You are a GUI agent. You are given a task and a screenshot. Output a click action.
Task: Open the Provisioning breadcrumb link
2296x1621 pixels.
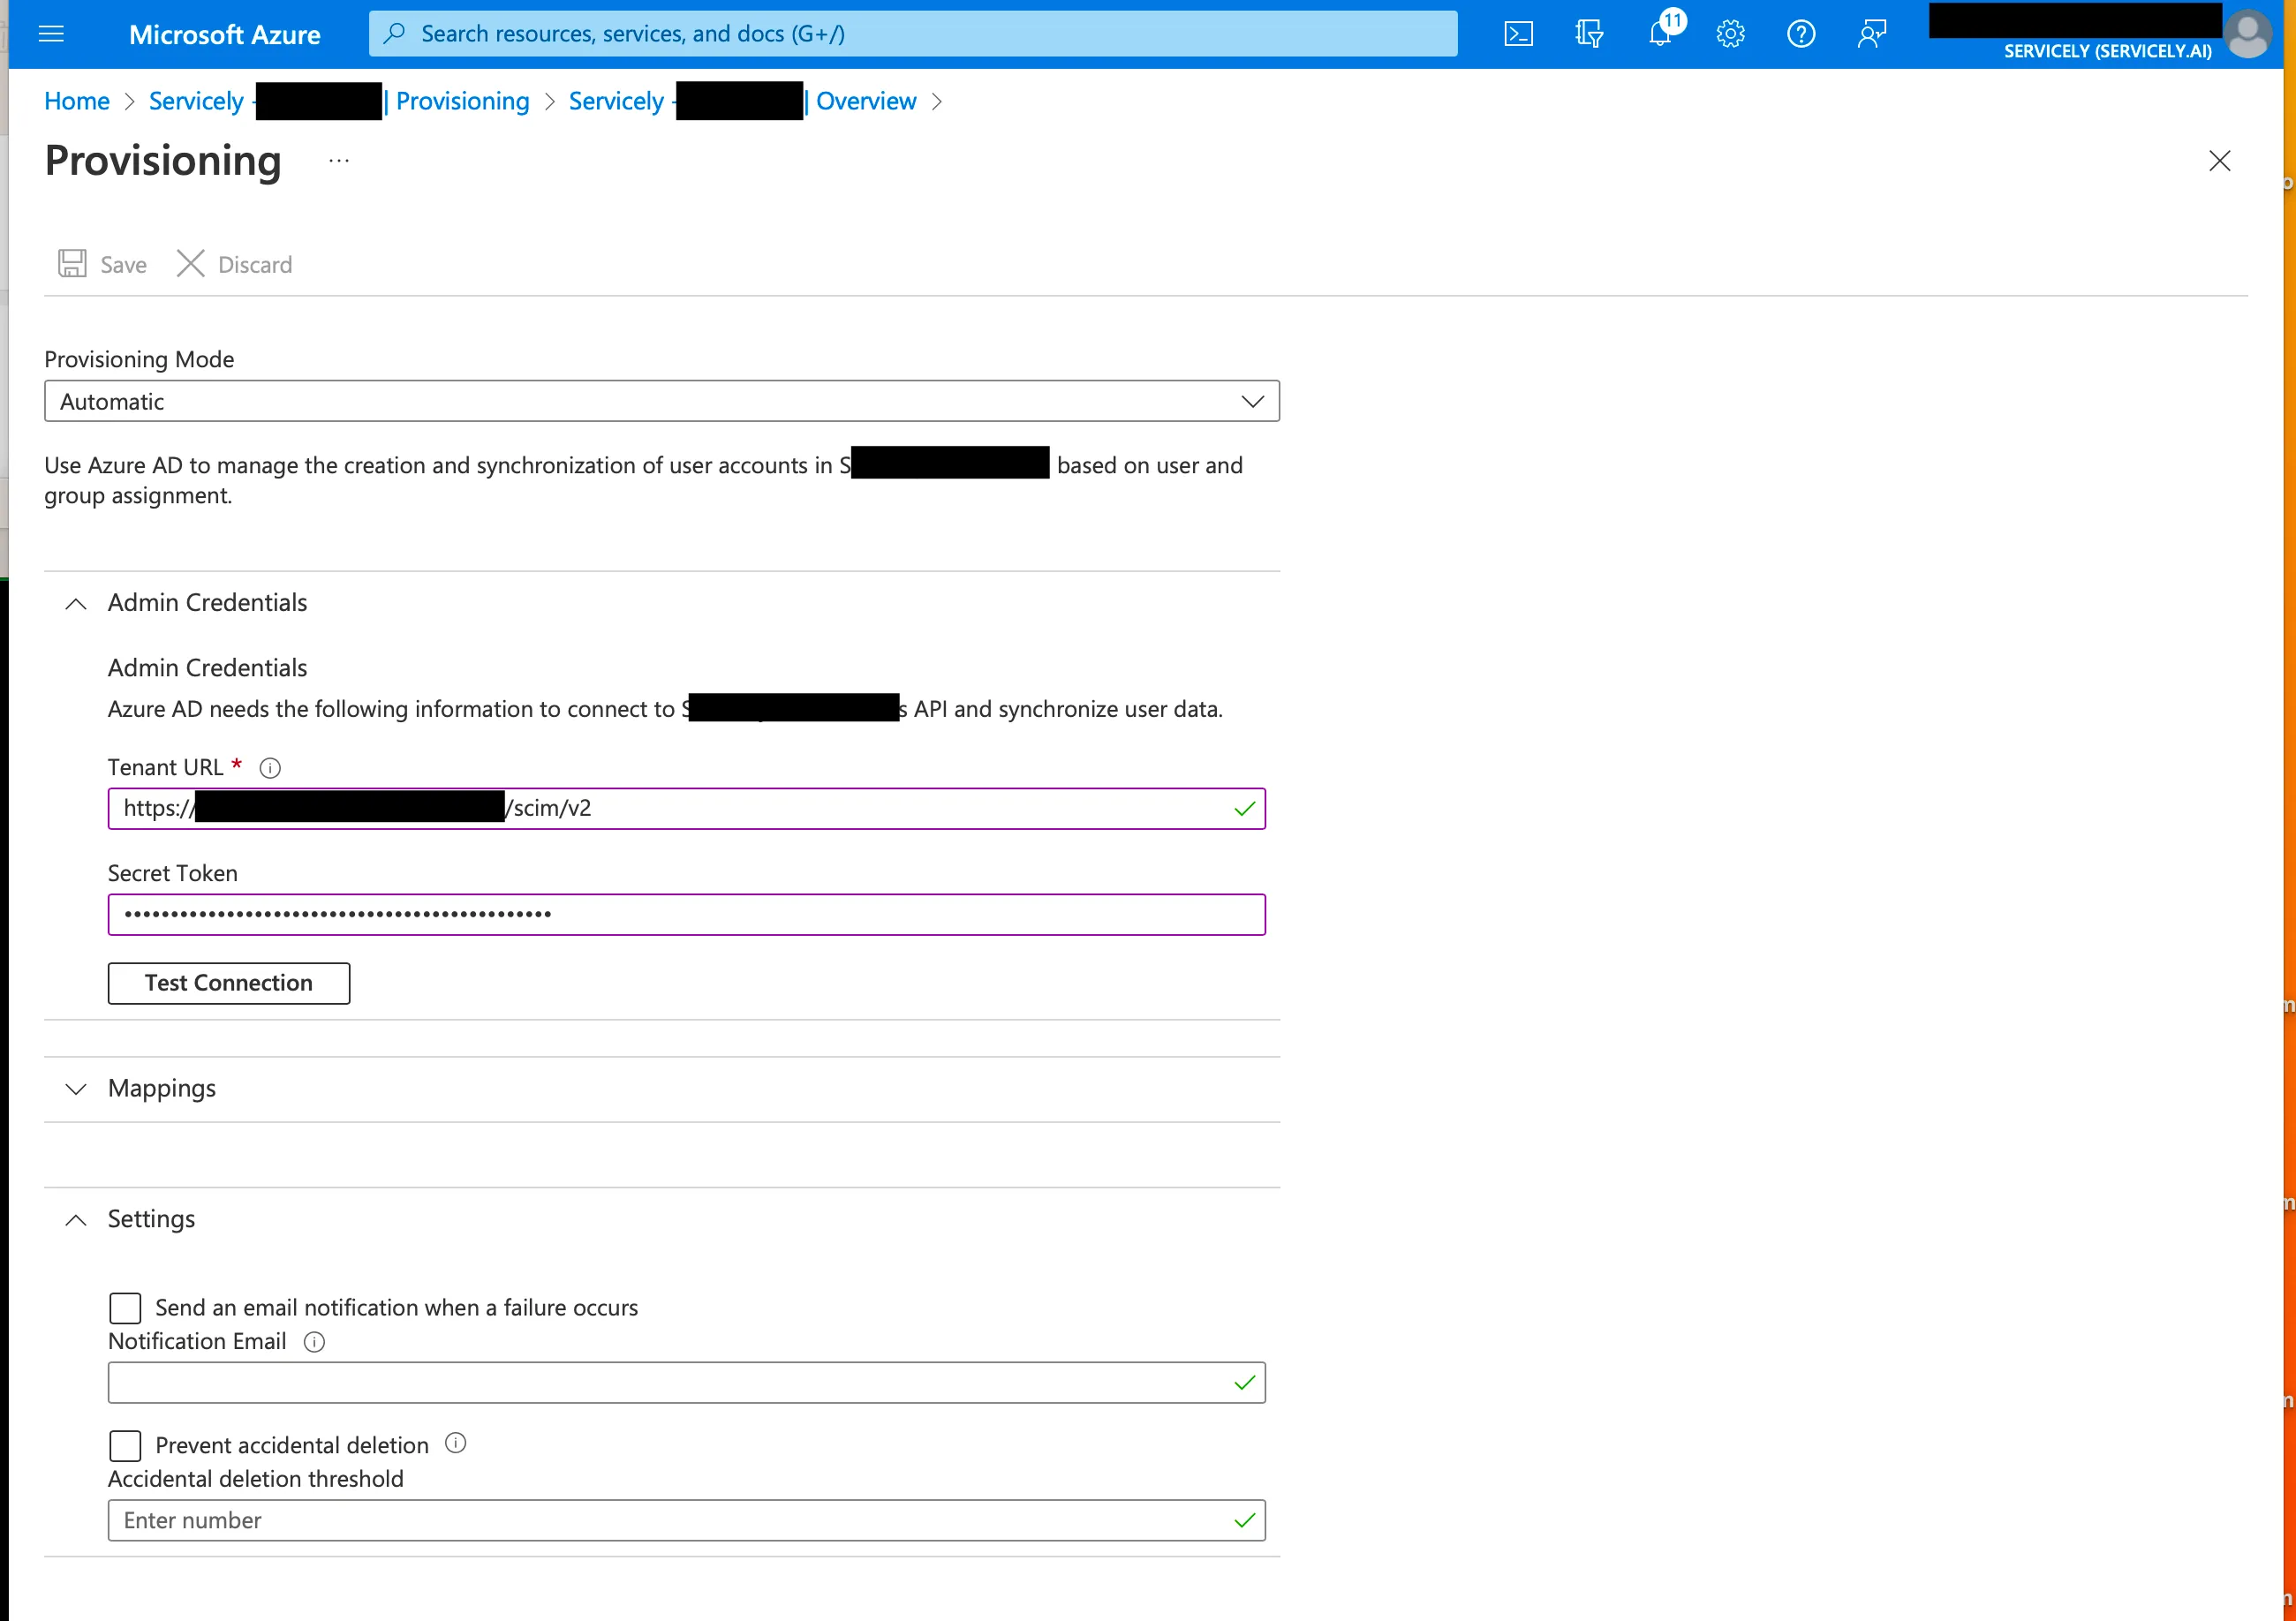click(x=463, y=101)
